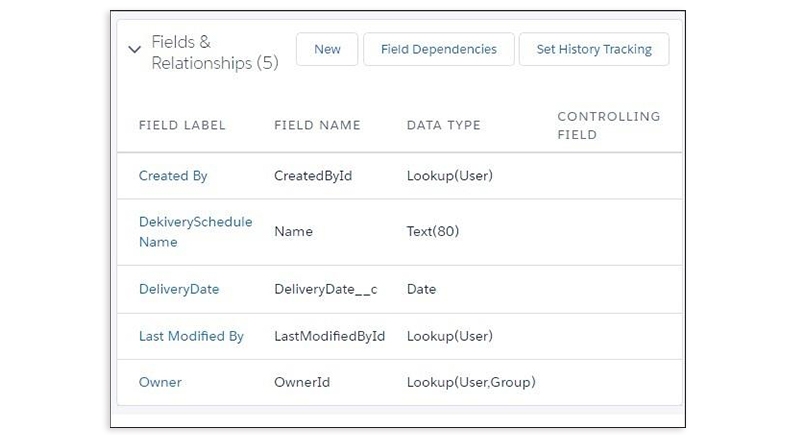Select the OwnerId field name cell
This screenshot has width=800, height=435.
[x=302, y=382]
